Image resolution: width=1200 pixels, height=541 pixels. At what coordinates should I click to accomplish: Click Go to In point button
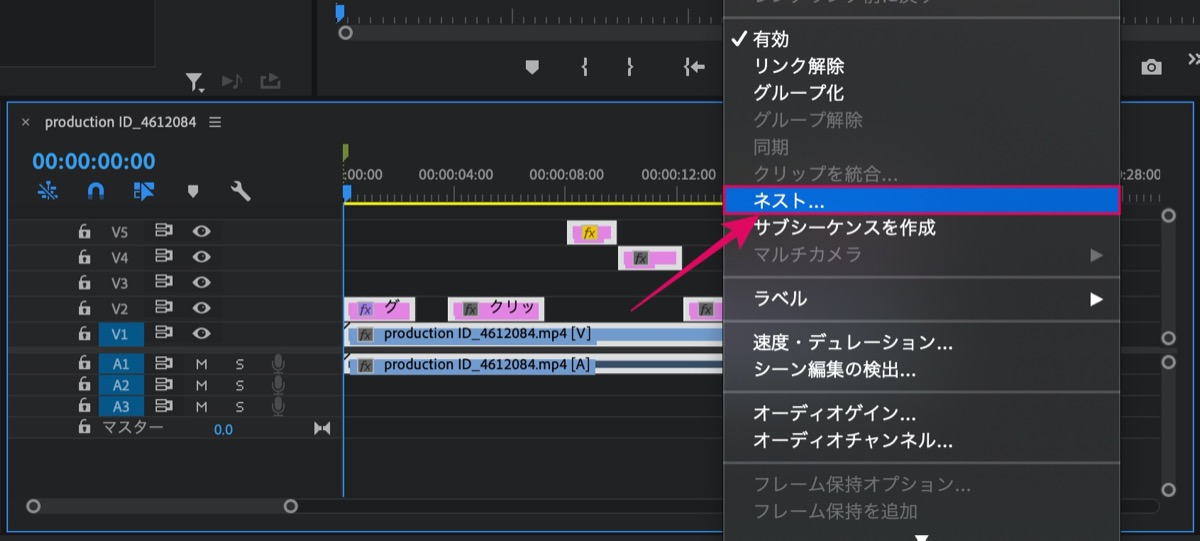[693, 67]
